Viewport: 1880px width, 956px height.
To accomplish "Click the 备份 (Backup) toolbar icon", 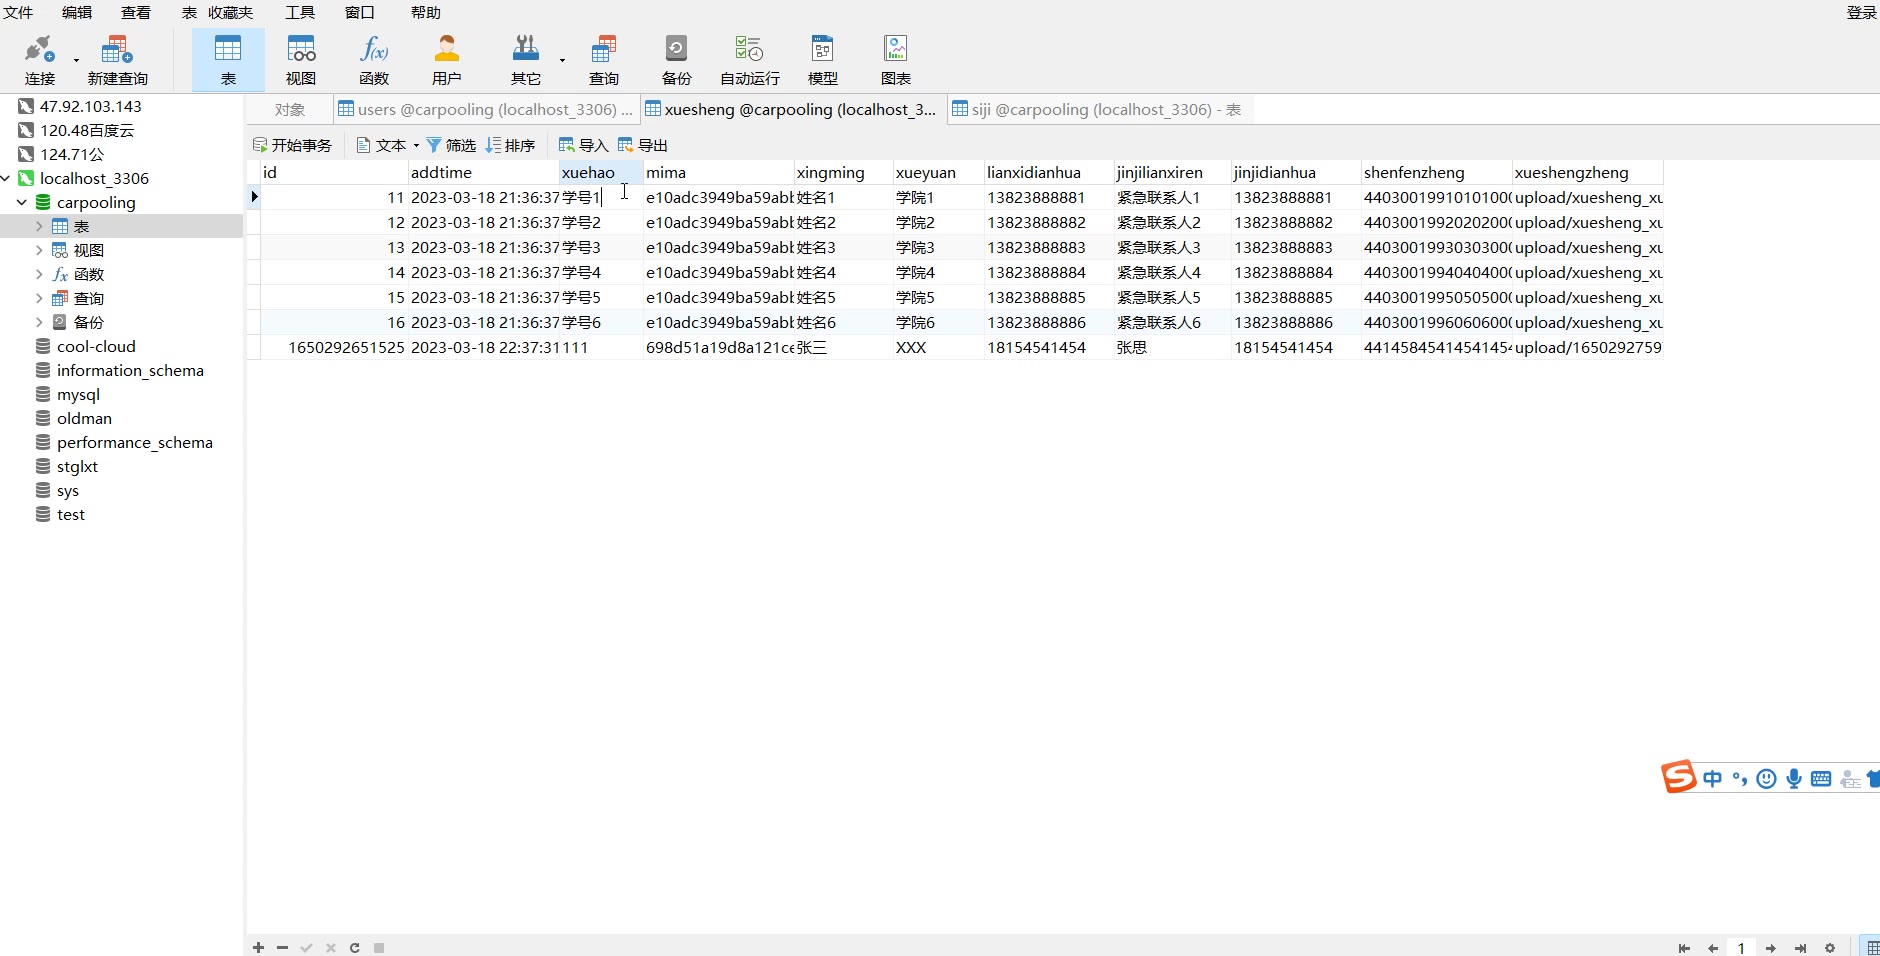I will coord(676,60).
